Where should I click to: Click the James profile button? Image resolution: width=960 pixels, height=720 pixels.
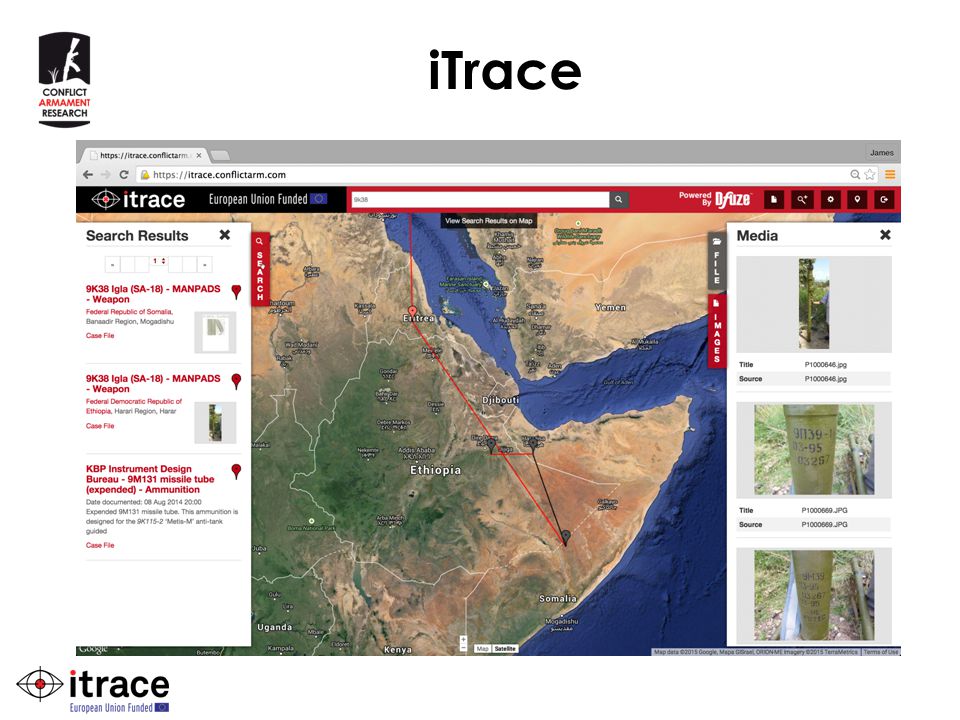(882, 152)
